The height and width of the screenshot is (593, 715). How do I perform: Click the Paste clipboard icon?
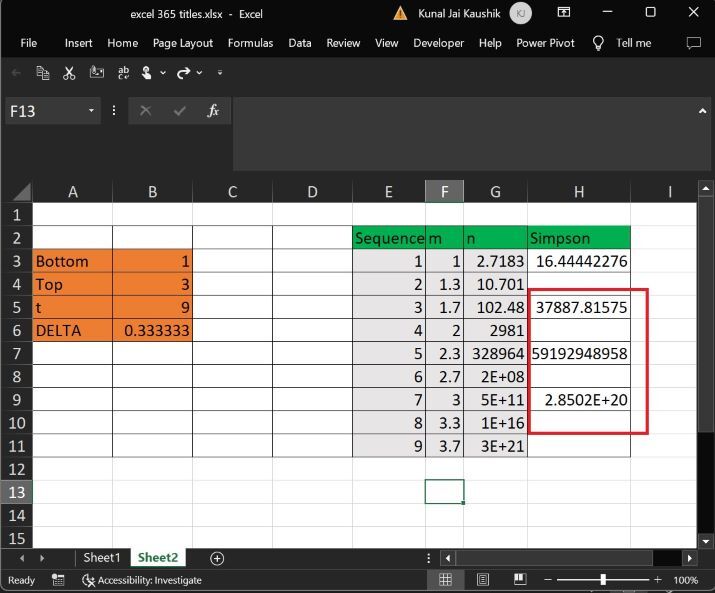96,73
